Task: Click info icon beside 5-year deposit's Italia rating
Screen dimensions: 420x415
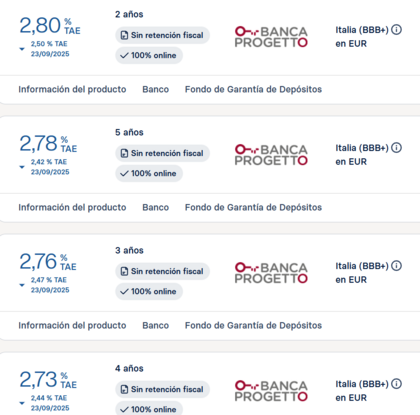Action: pos(396,148)
